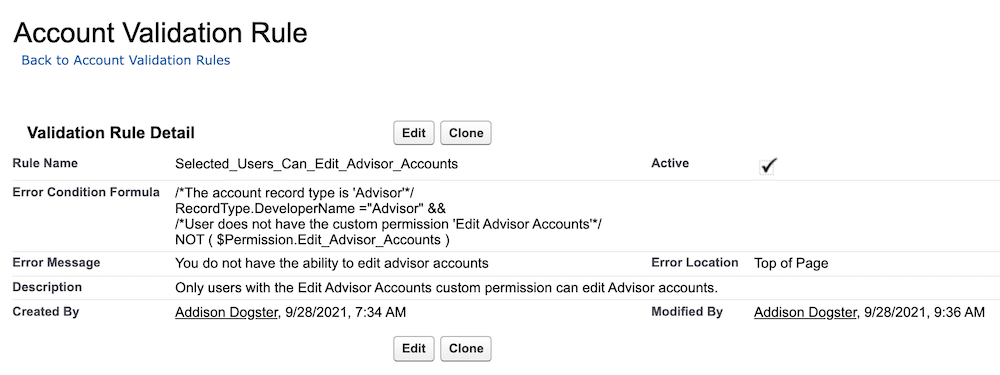This screenshot has width=1000, height=375.
Task: Click the first formula comment line about Advisor
Action: pos(296,193)
